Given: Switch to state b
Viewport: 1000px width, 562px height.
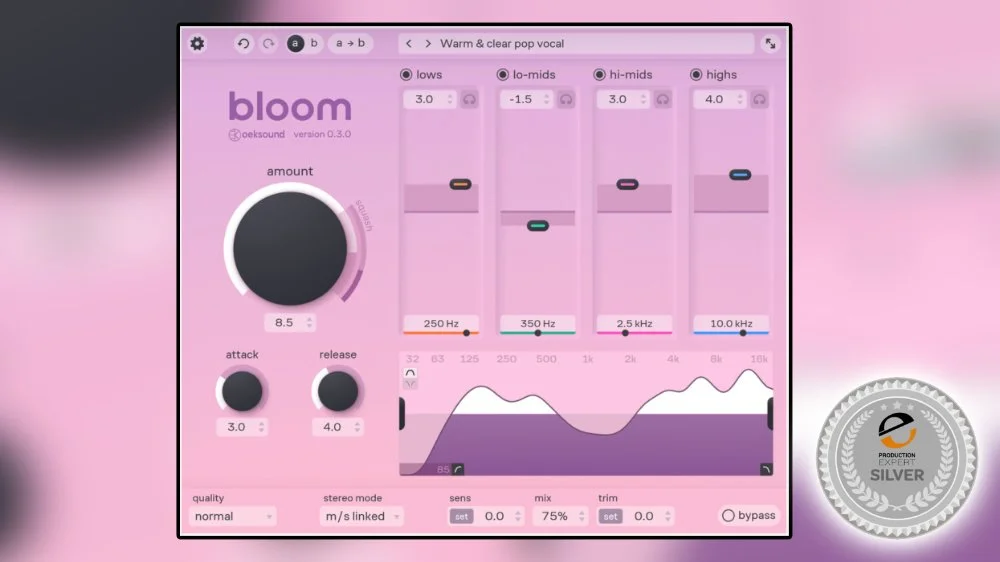Looking at the screenshot, I should point(314,43).
